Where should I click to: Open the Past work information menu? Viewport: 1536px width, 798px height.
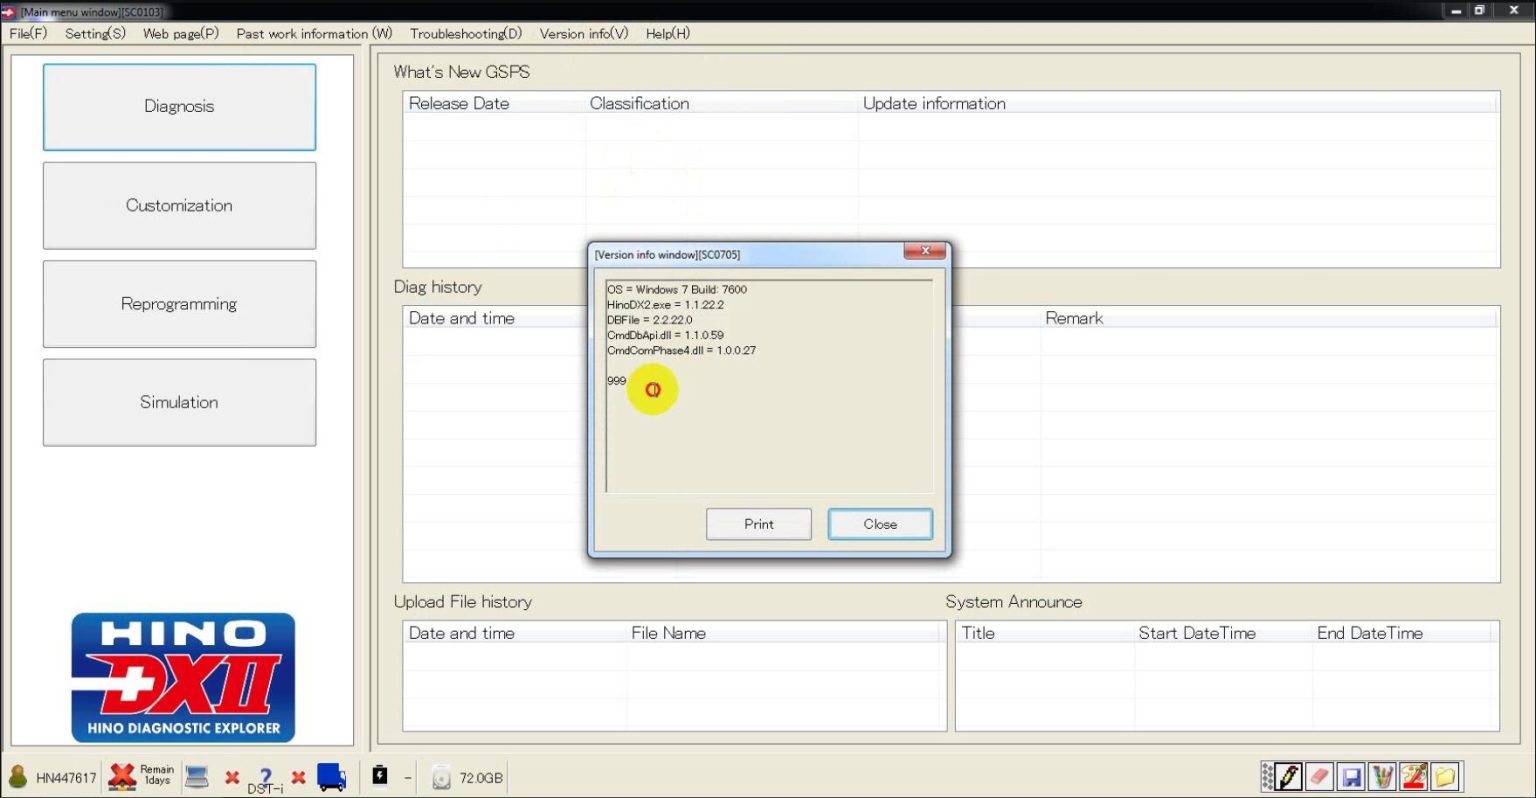[311, 33]
